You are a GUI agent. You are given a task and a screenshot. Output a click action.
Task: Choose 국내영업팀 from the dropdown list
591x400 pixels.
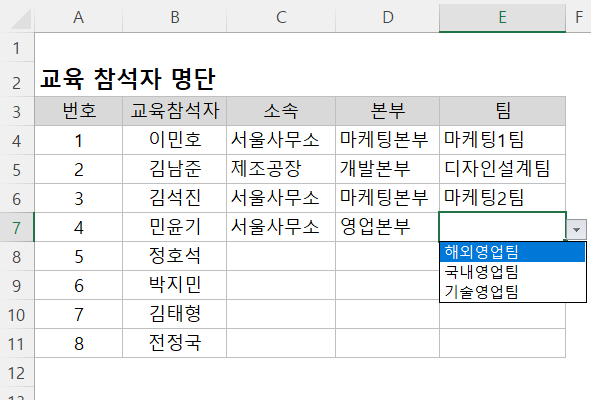[512, 272]
